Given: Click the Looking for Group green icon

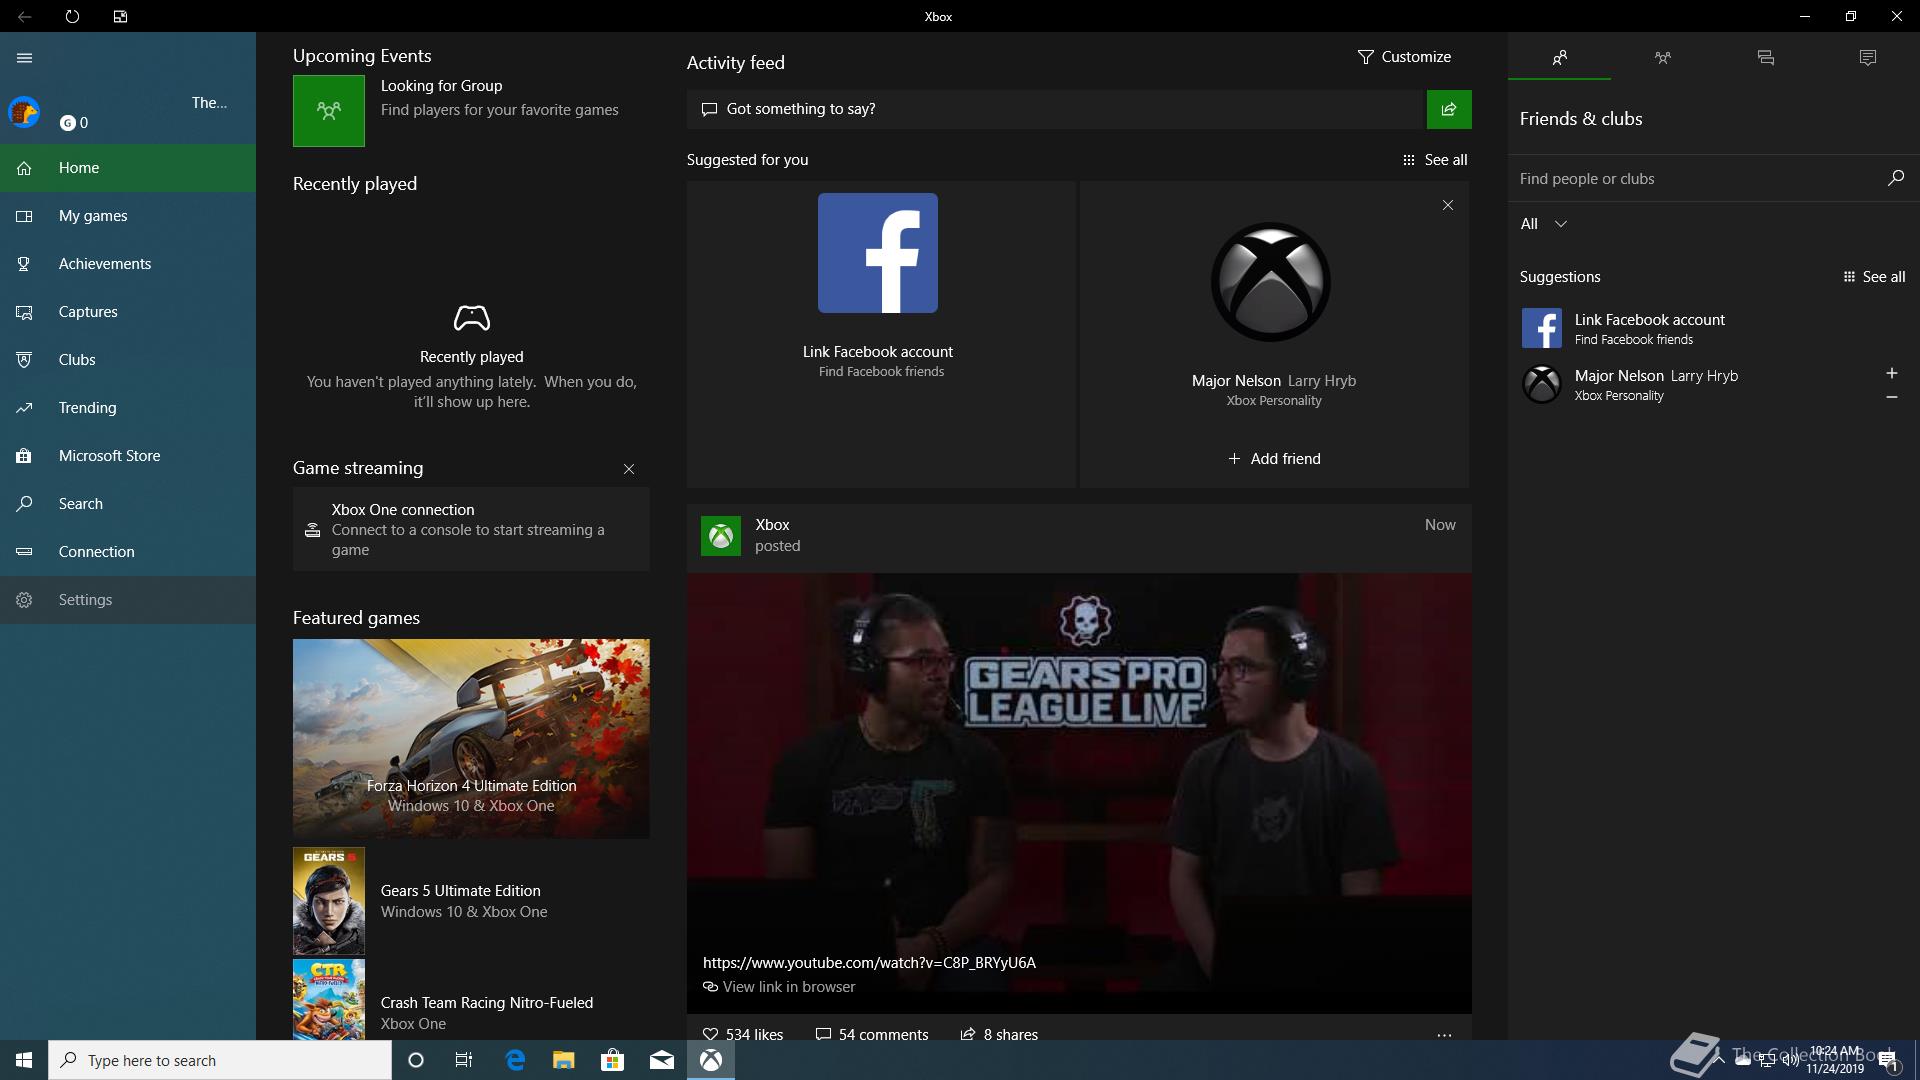Looking at the screenshot, I should [329, 111].
